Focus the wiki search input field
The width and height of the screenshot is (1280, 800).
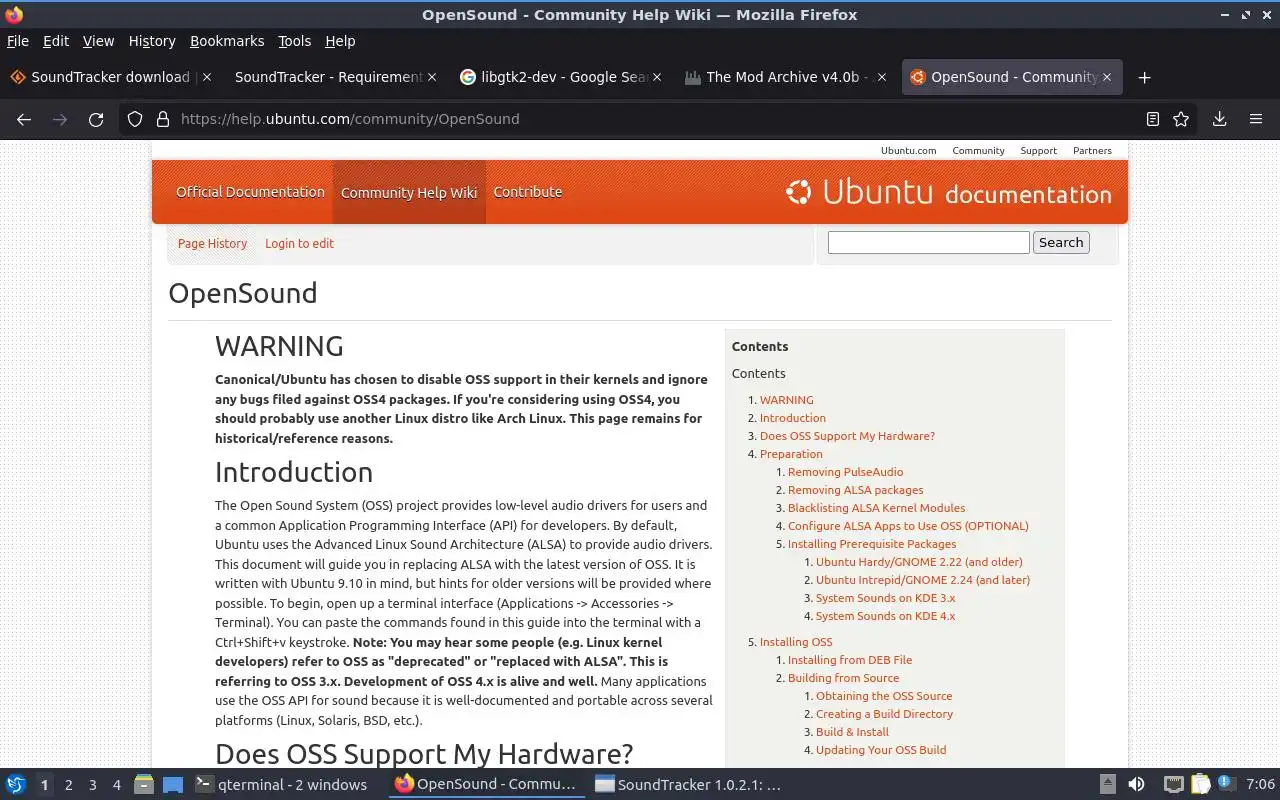coord(928,242)
